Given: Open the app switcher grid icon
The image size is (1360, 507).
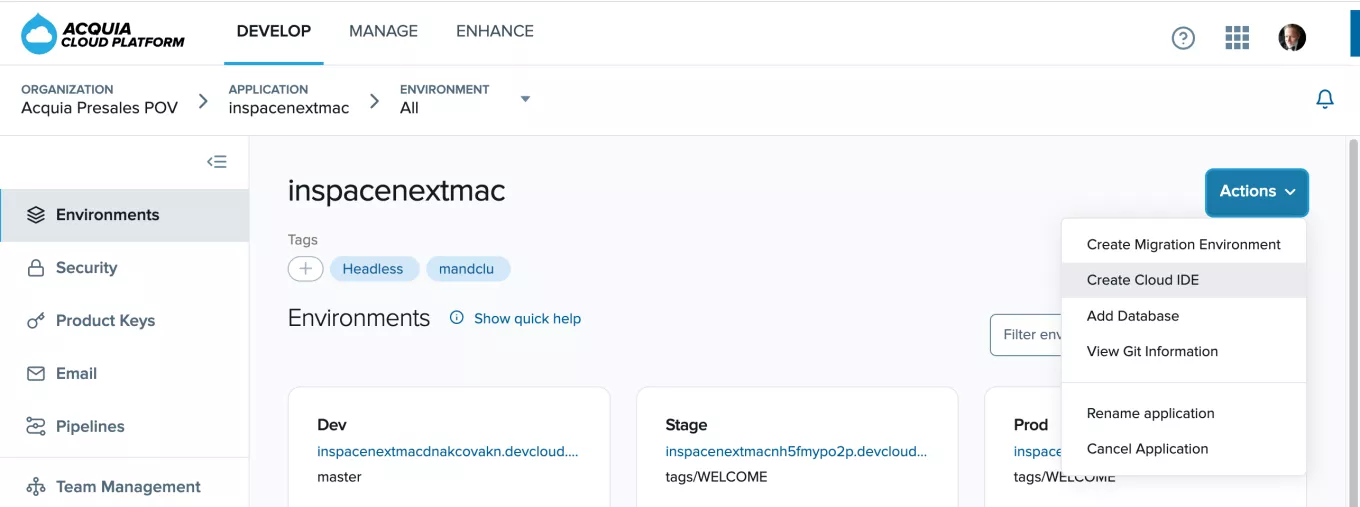Looking at the screenshot, I should tap(1237, 38).
